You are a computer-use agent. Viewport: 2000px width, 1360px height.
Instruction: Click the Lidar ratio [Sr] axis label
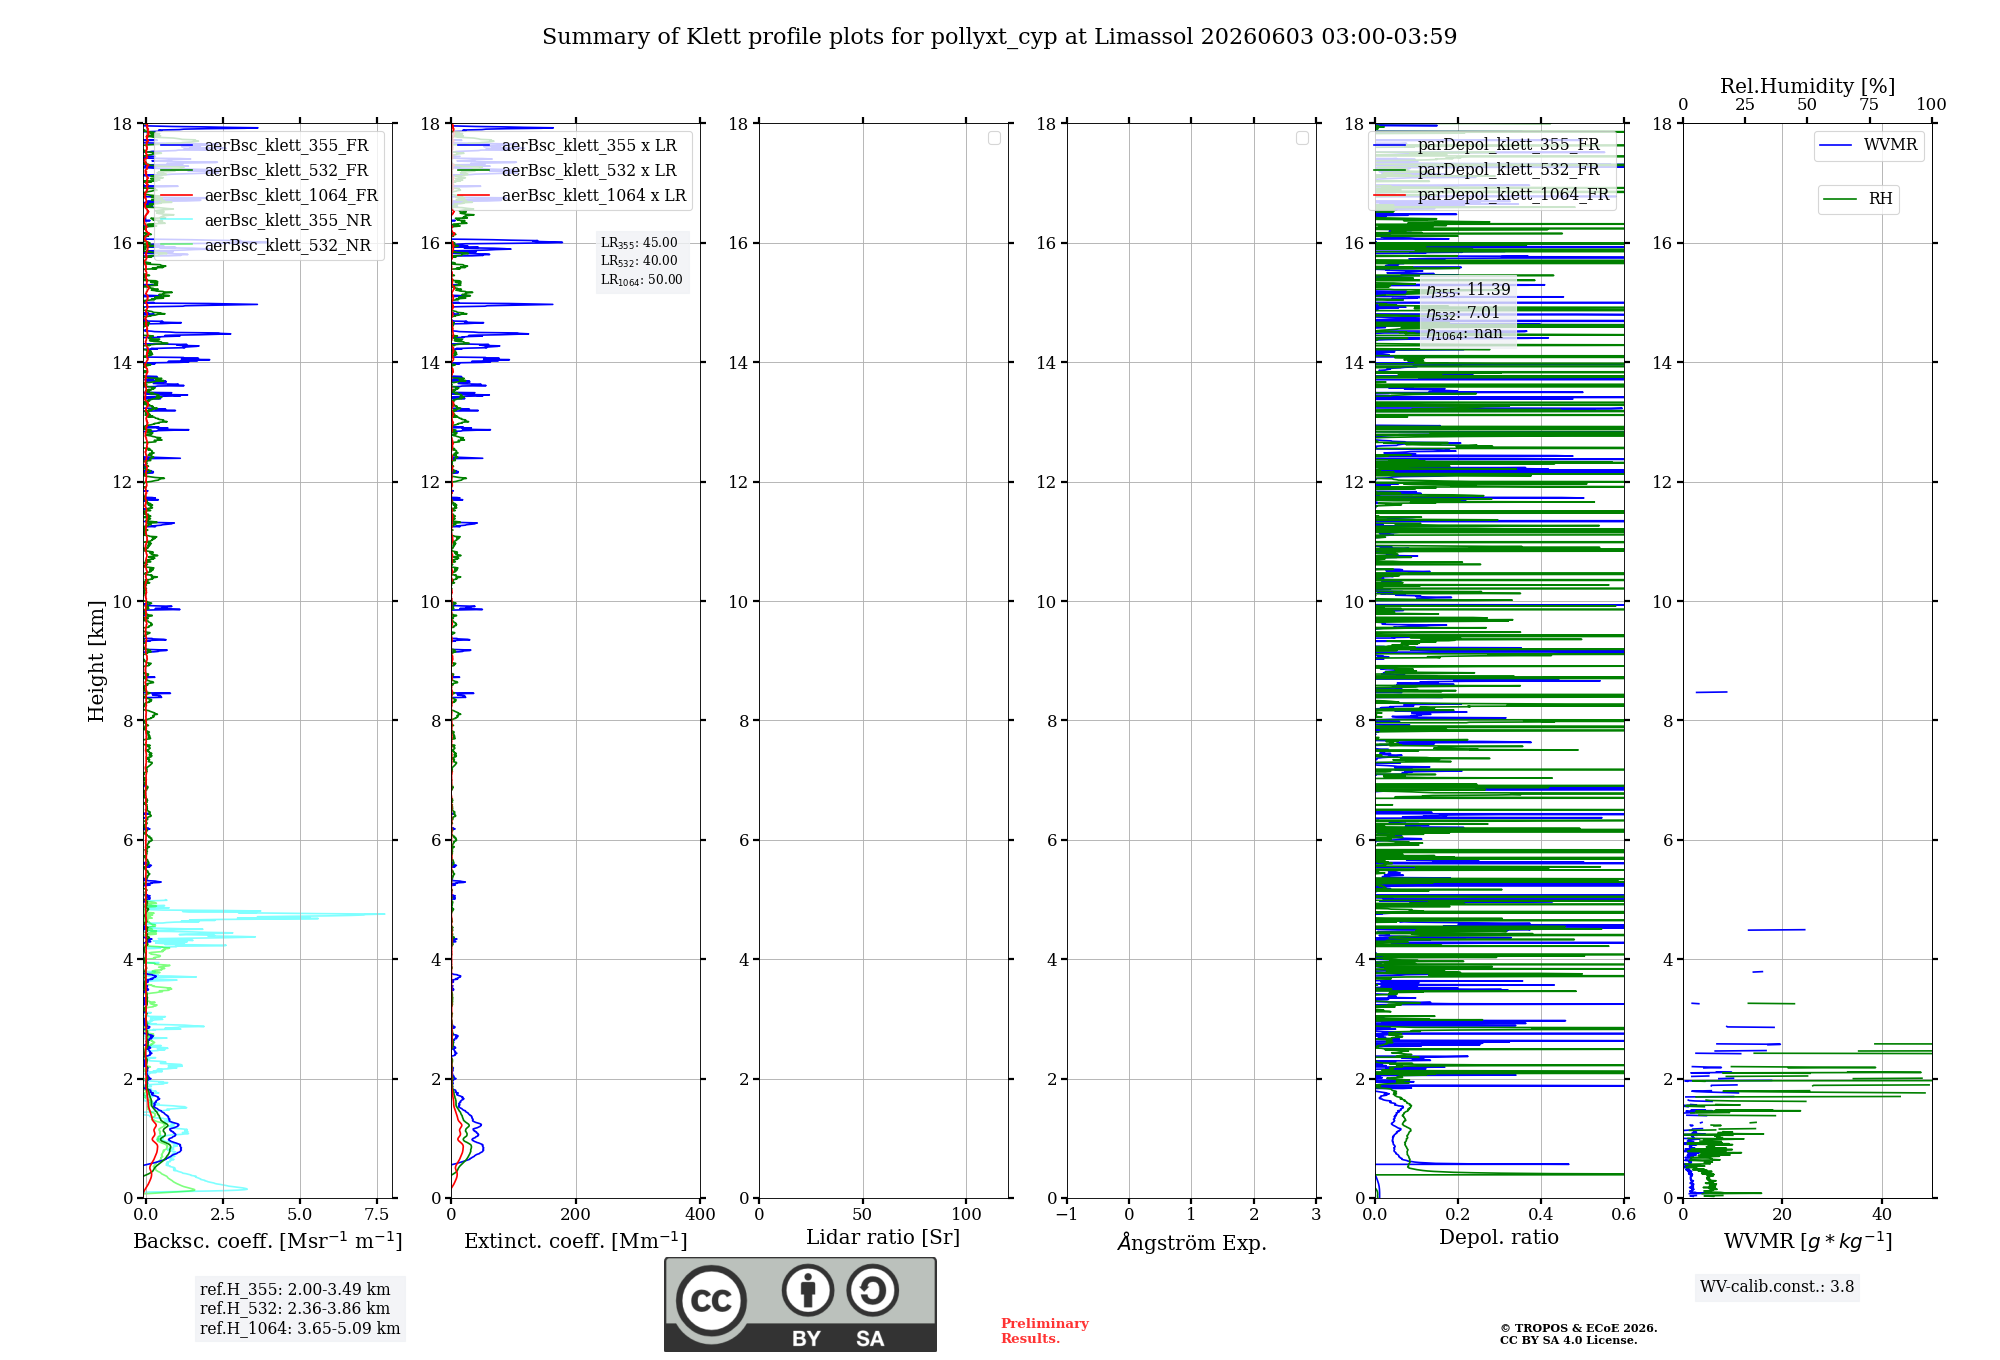883,1238
